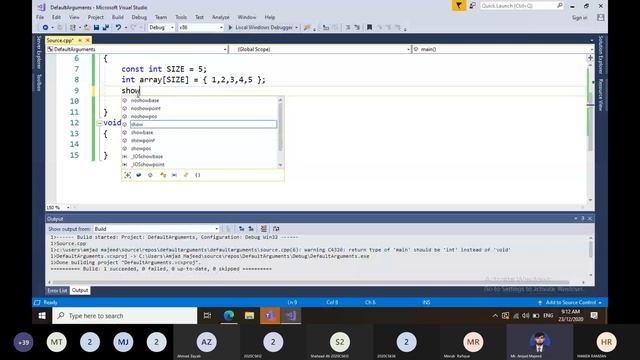Close the Output panel
The width and height of the screenshot is (640, 360).
[590, 219]
